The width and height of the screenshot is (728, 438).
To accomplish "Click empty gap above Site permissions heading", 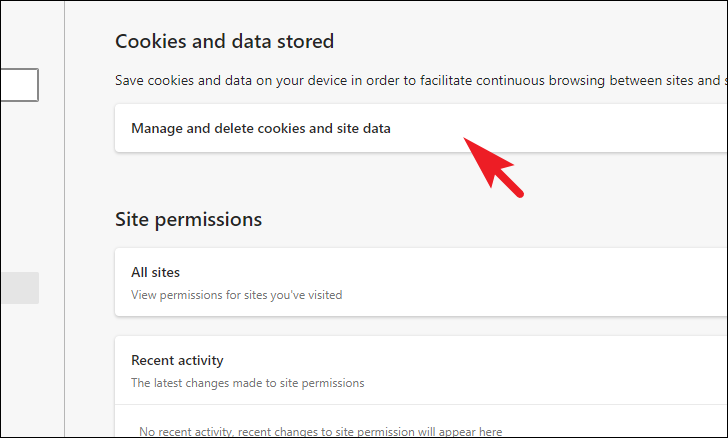I will (x=418, y=180).
